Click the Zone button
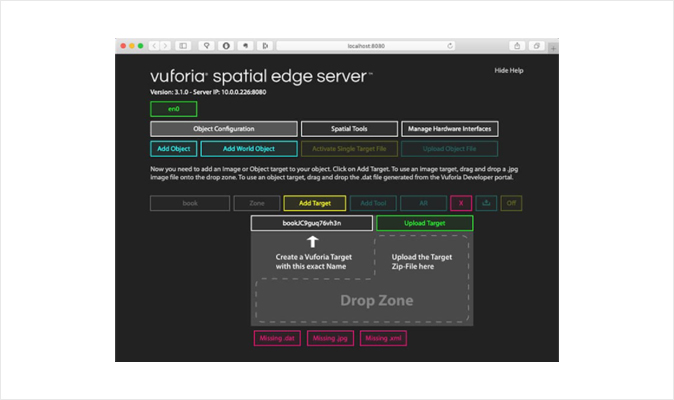674x400 pixels. click(x=257, y=203)
